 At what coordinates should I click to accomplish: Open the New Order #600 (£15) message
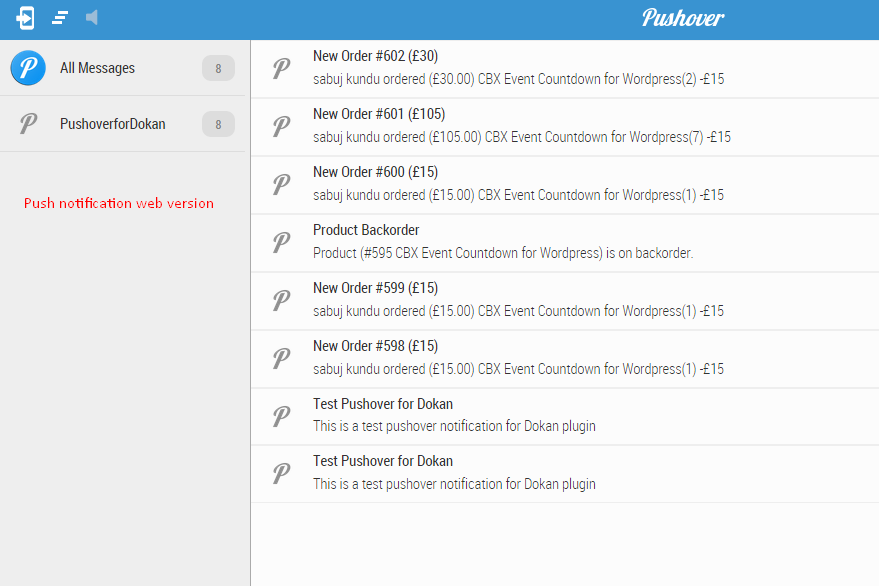tap(376, 172)
